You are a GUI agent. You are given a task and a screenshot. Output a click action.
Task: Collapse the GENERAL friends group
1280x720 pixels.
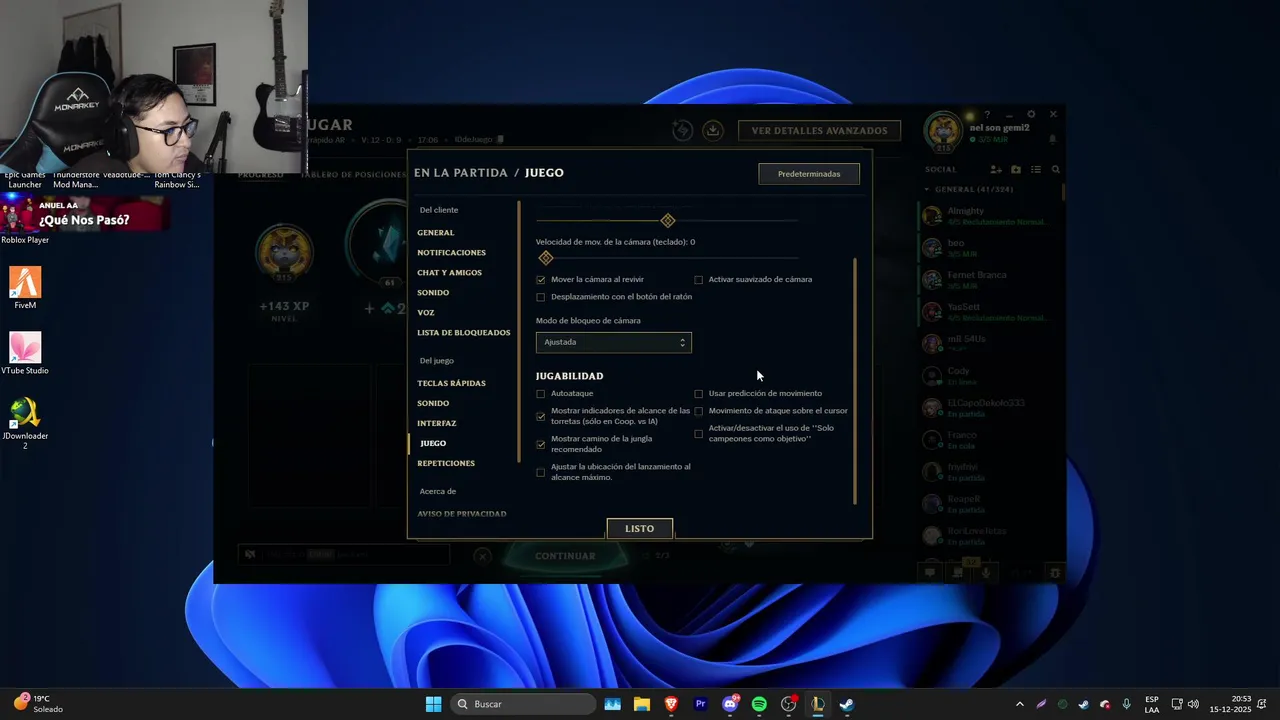pos(927,189)
